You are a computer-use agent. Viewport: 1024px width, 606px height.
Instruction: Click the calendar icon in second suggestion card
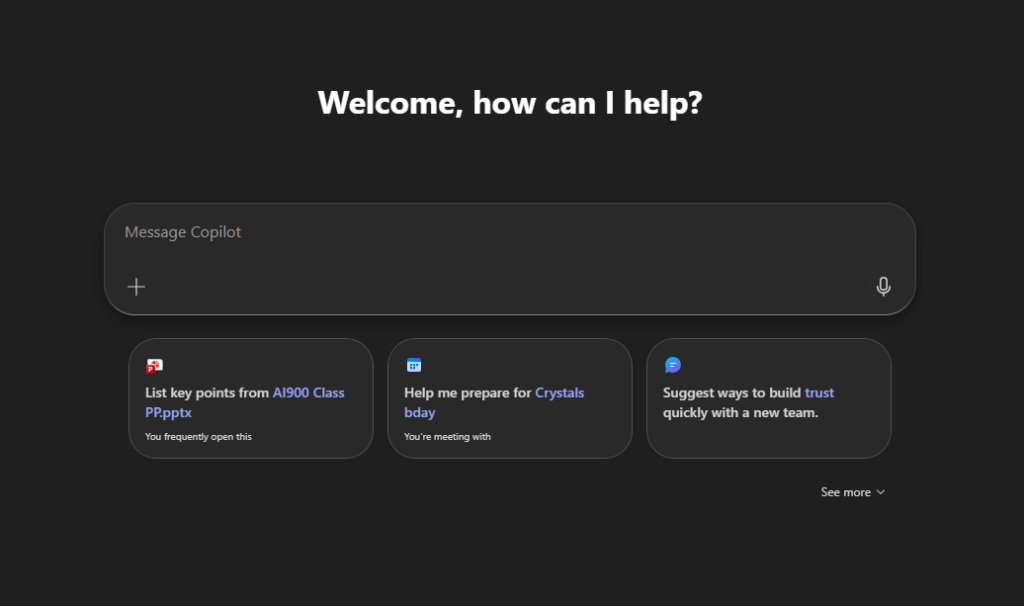[x=413, y=366]
